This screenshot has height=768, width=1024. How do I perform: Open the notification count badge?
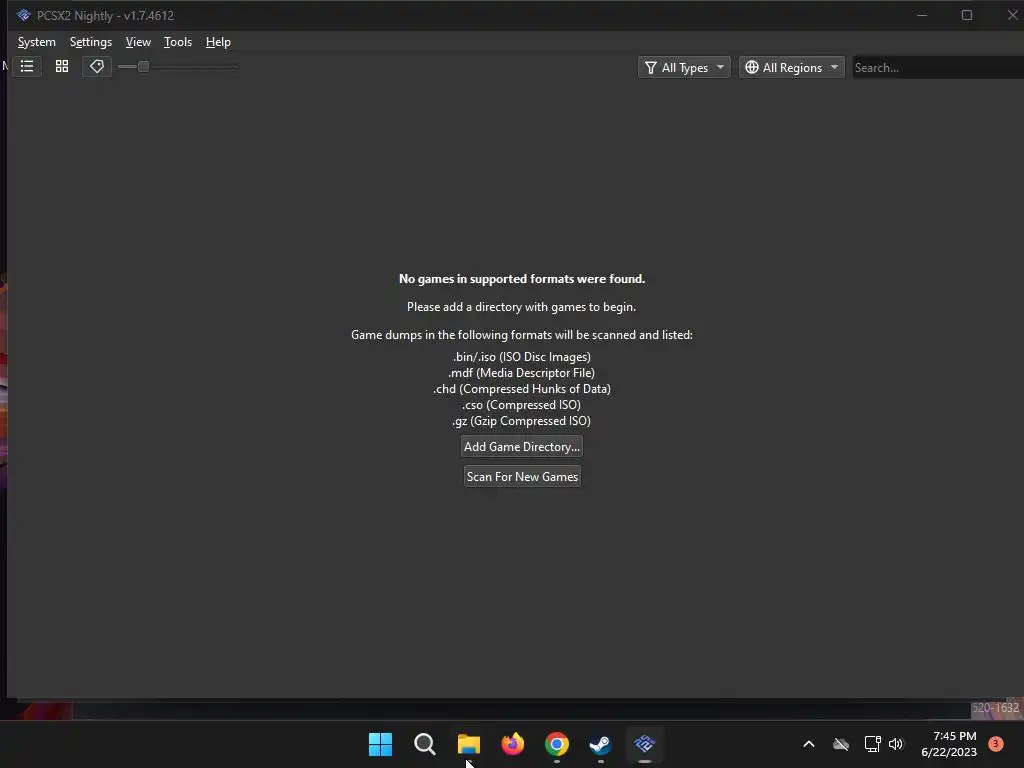[x=996, y=743]
